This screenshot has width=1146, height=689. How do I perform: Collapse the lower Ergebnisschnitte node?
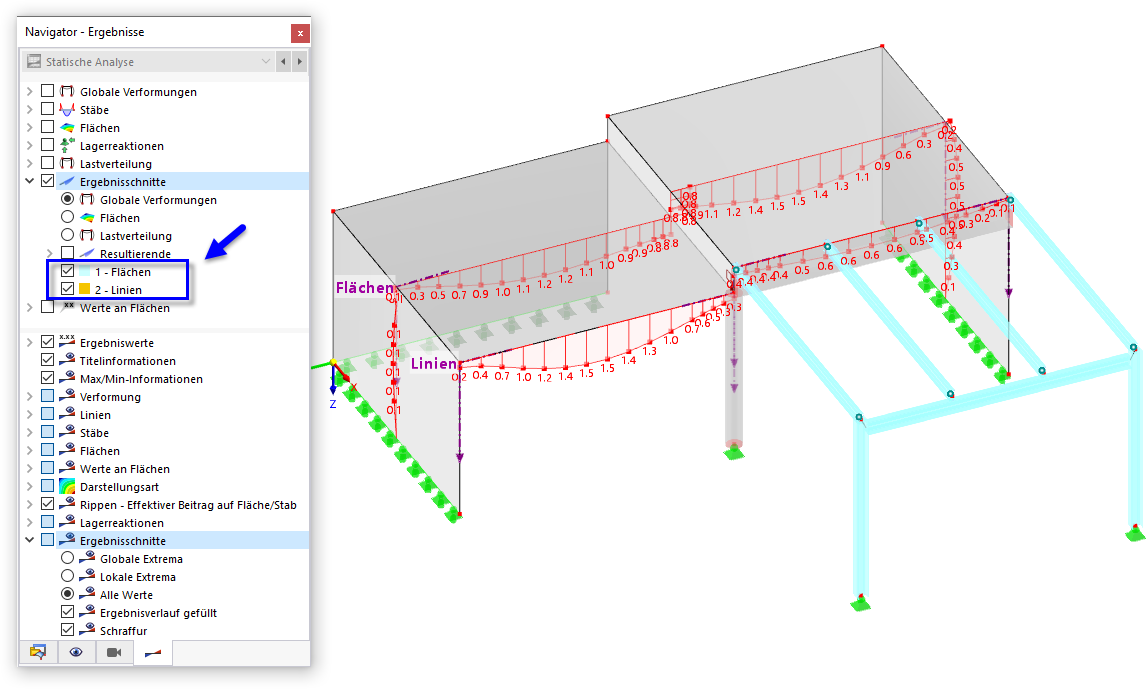29,540
